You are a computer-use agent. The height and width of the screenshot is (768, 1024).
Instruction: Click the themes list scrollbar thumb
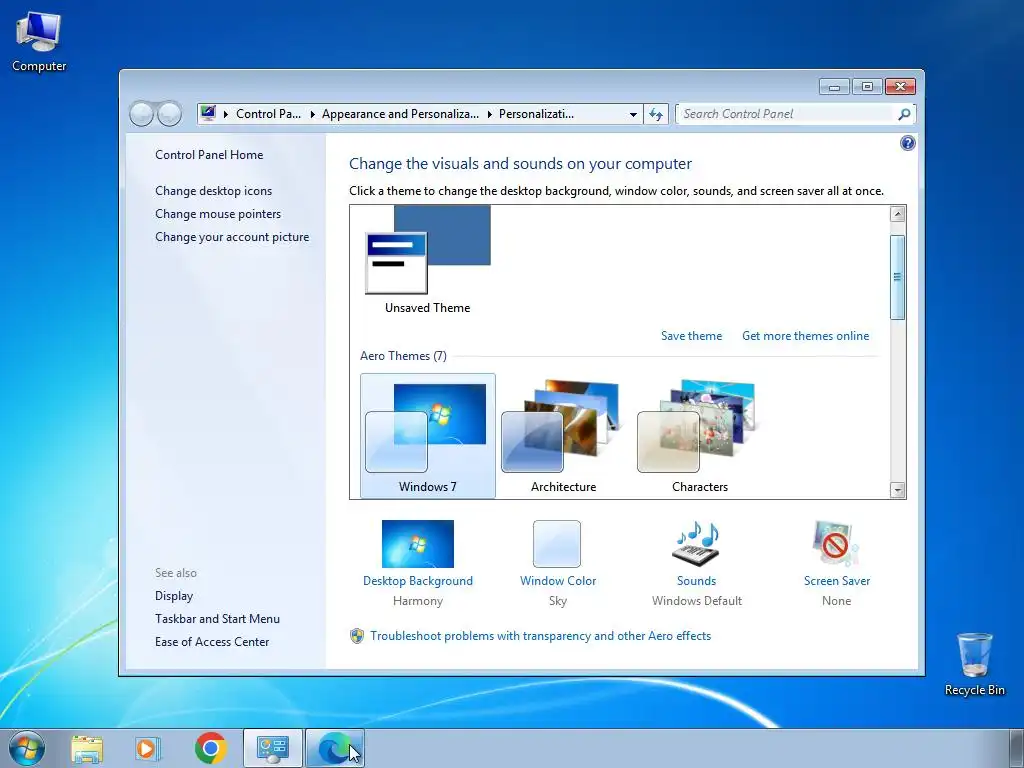tap(897, 277)
